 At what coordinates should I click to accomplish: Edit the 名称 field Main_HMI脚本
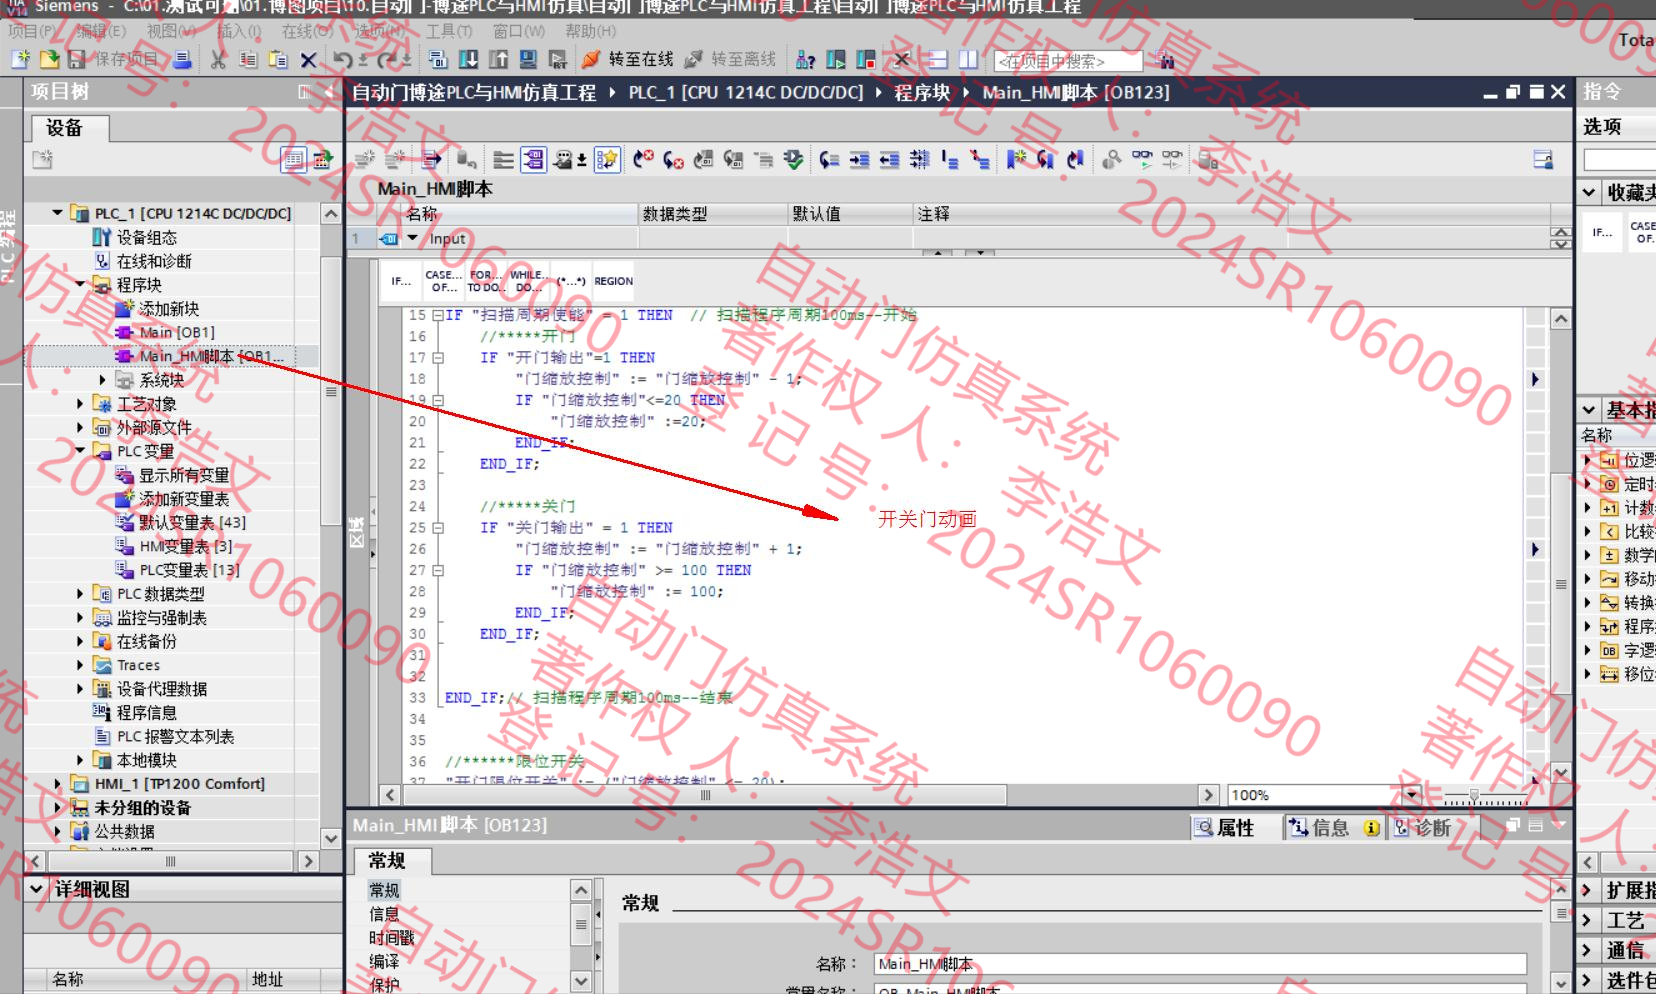tap(1200, 964)
